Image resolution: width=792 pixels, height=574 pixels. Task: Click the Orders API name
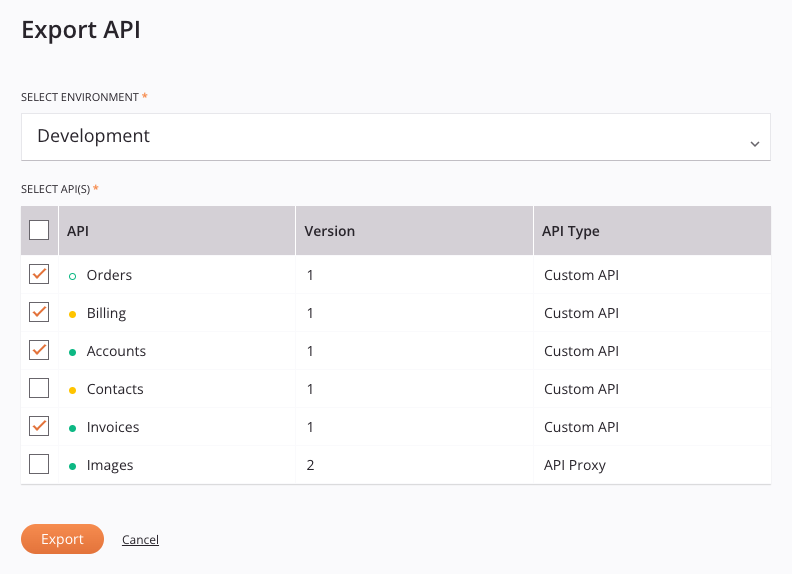(109, 275)
